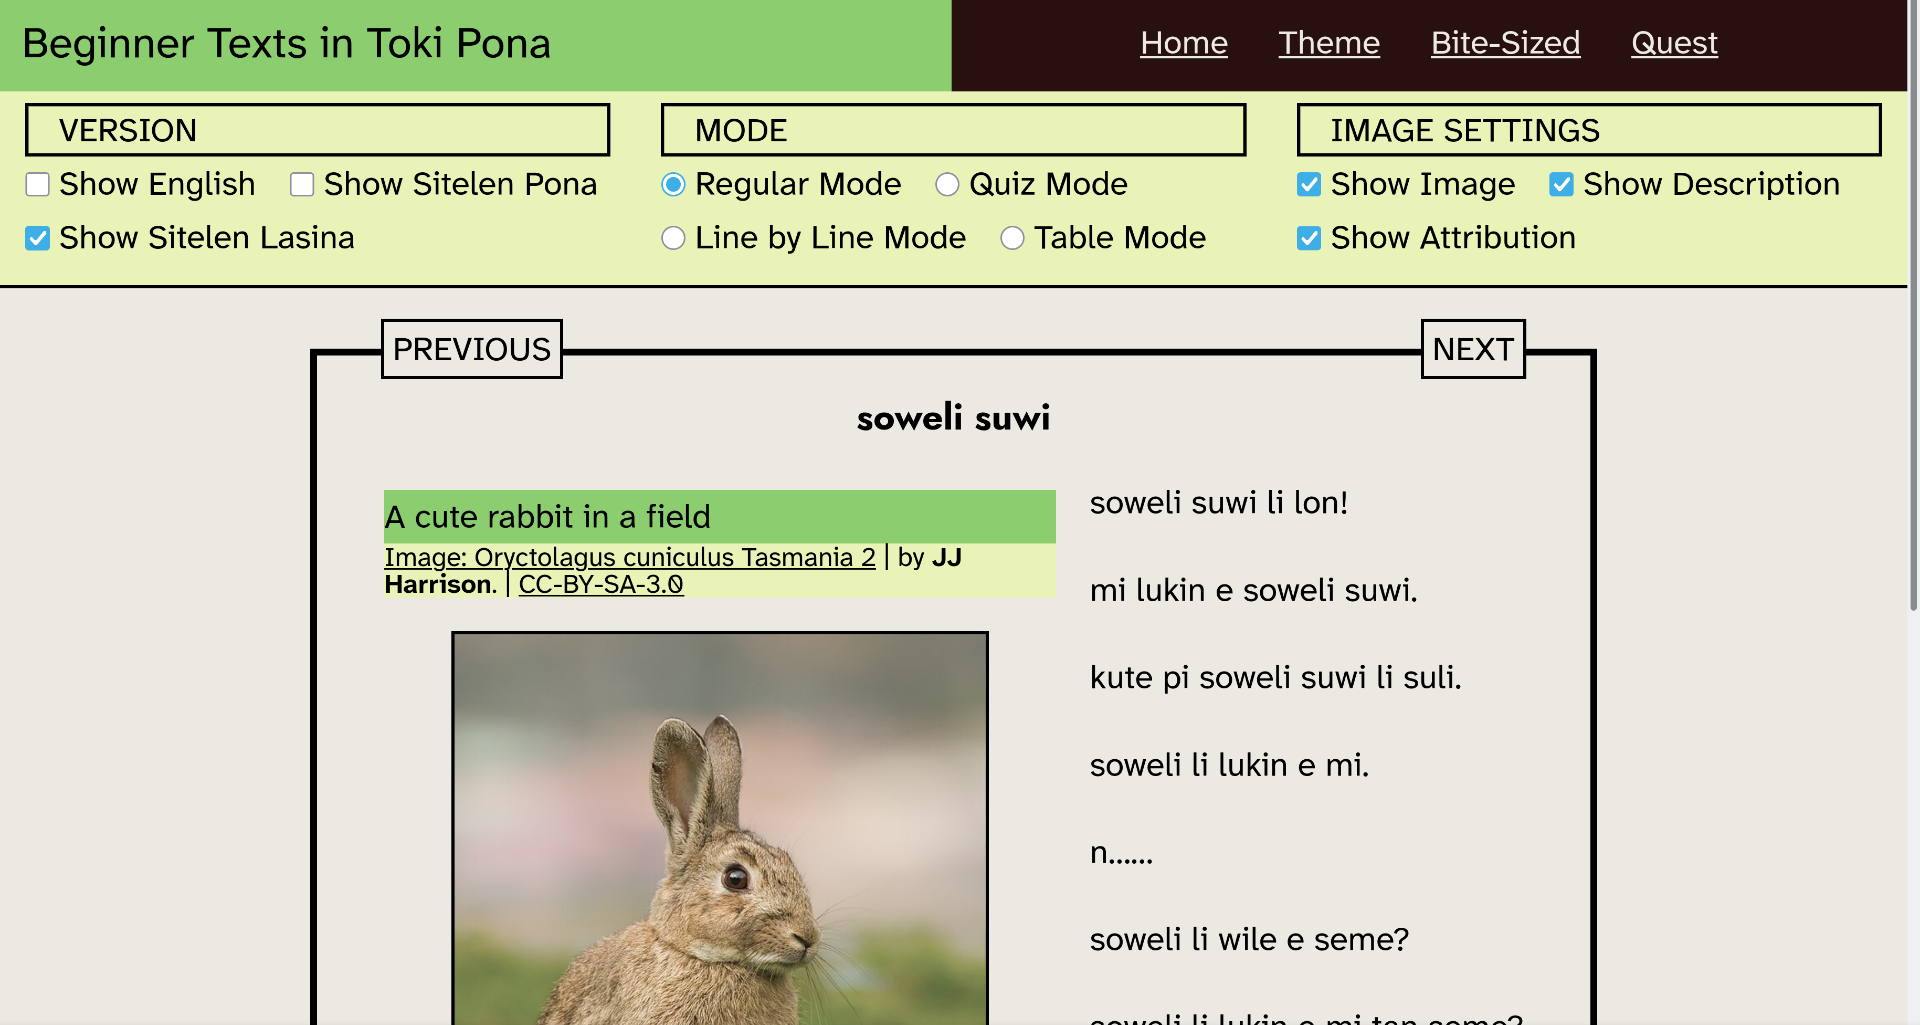Open the Theme menu
The width and height of the screenshot is (1920, 1025).
(x=1329, y=43)
